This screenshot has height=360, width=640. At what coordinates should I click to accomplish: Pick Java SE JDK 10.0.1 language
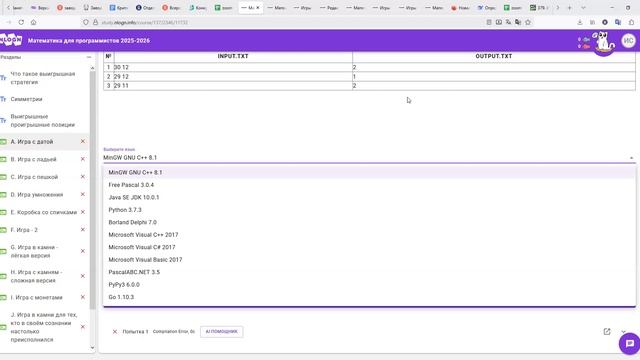click(369, 198)
